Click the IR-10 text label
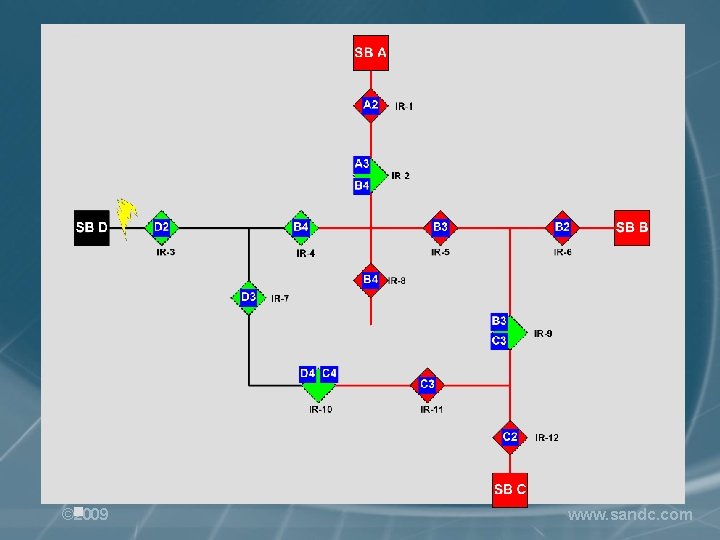Viewport: 720px width, 540px height. point(321,410)
